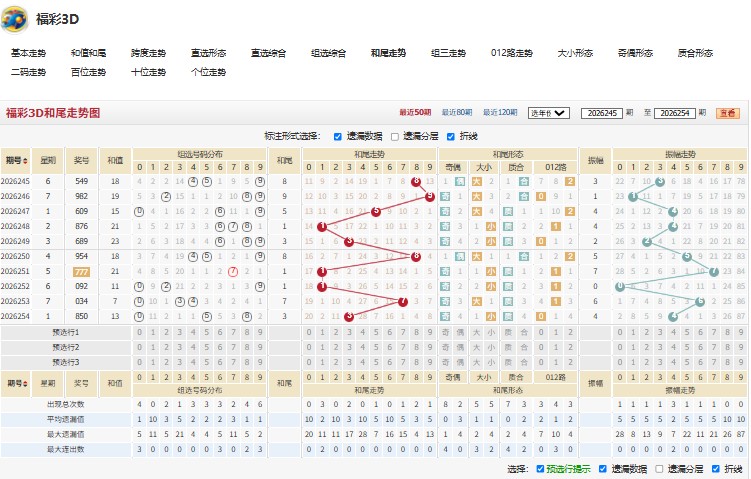
Task: Click the 最大连出数 row label
Action: [66, 449]
